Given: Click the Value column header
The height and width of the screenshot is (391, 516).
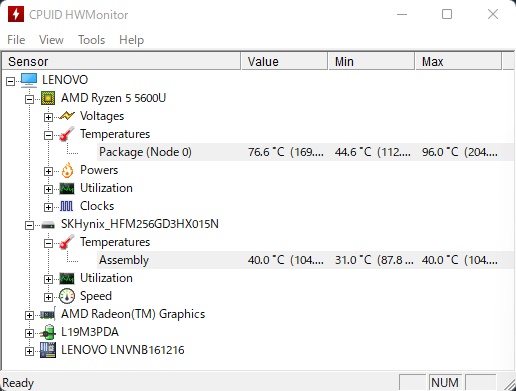Looking at the screenshot, I should pos(284,62).
